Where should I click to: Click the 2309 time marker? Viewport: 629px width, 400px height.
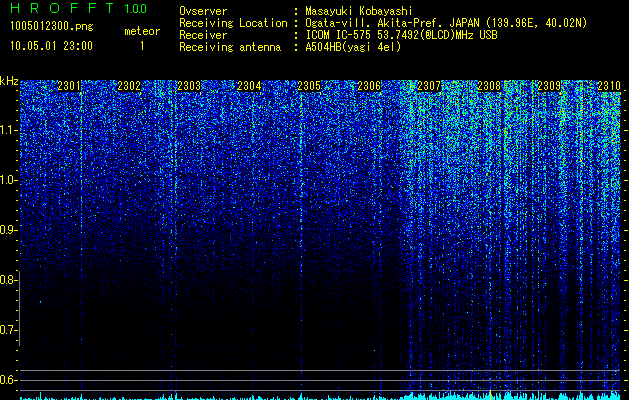[x=549, y=86]
